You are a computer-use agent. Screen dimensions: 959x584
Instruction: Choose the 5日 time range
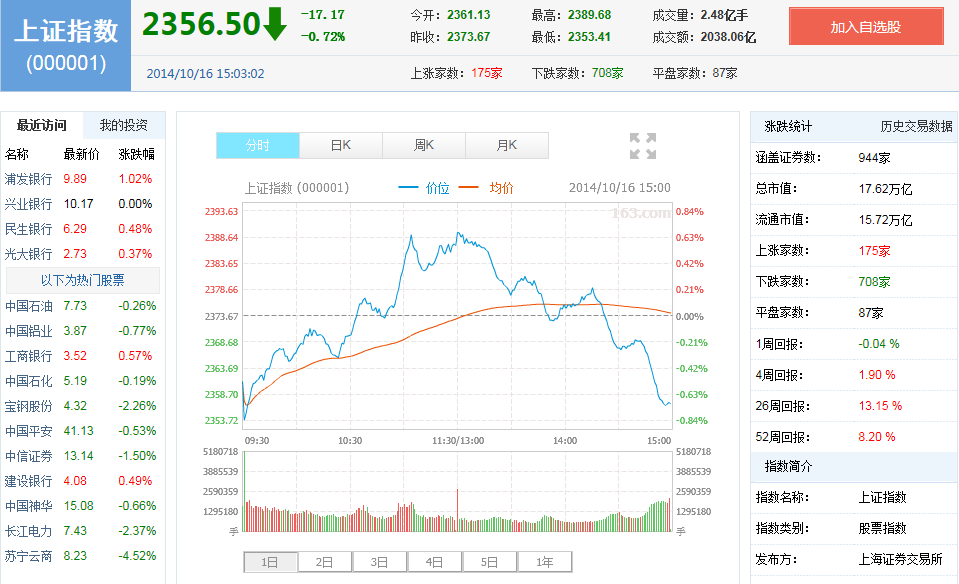489,562
